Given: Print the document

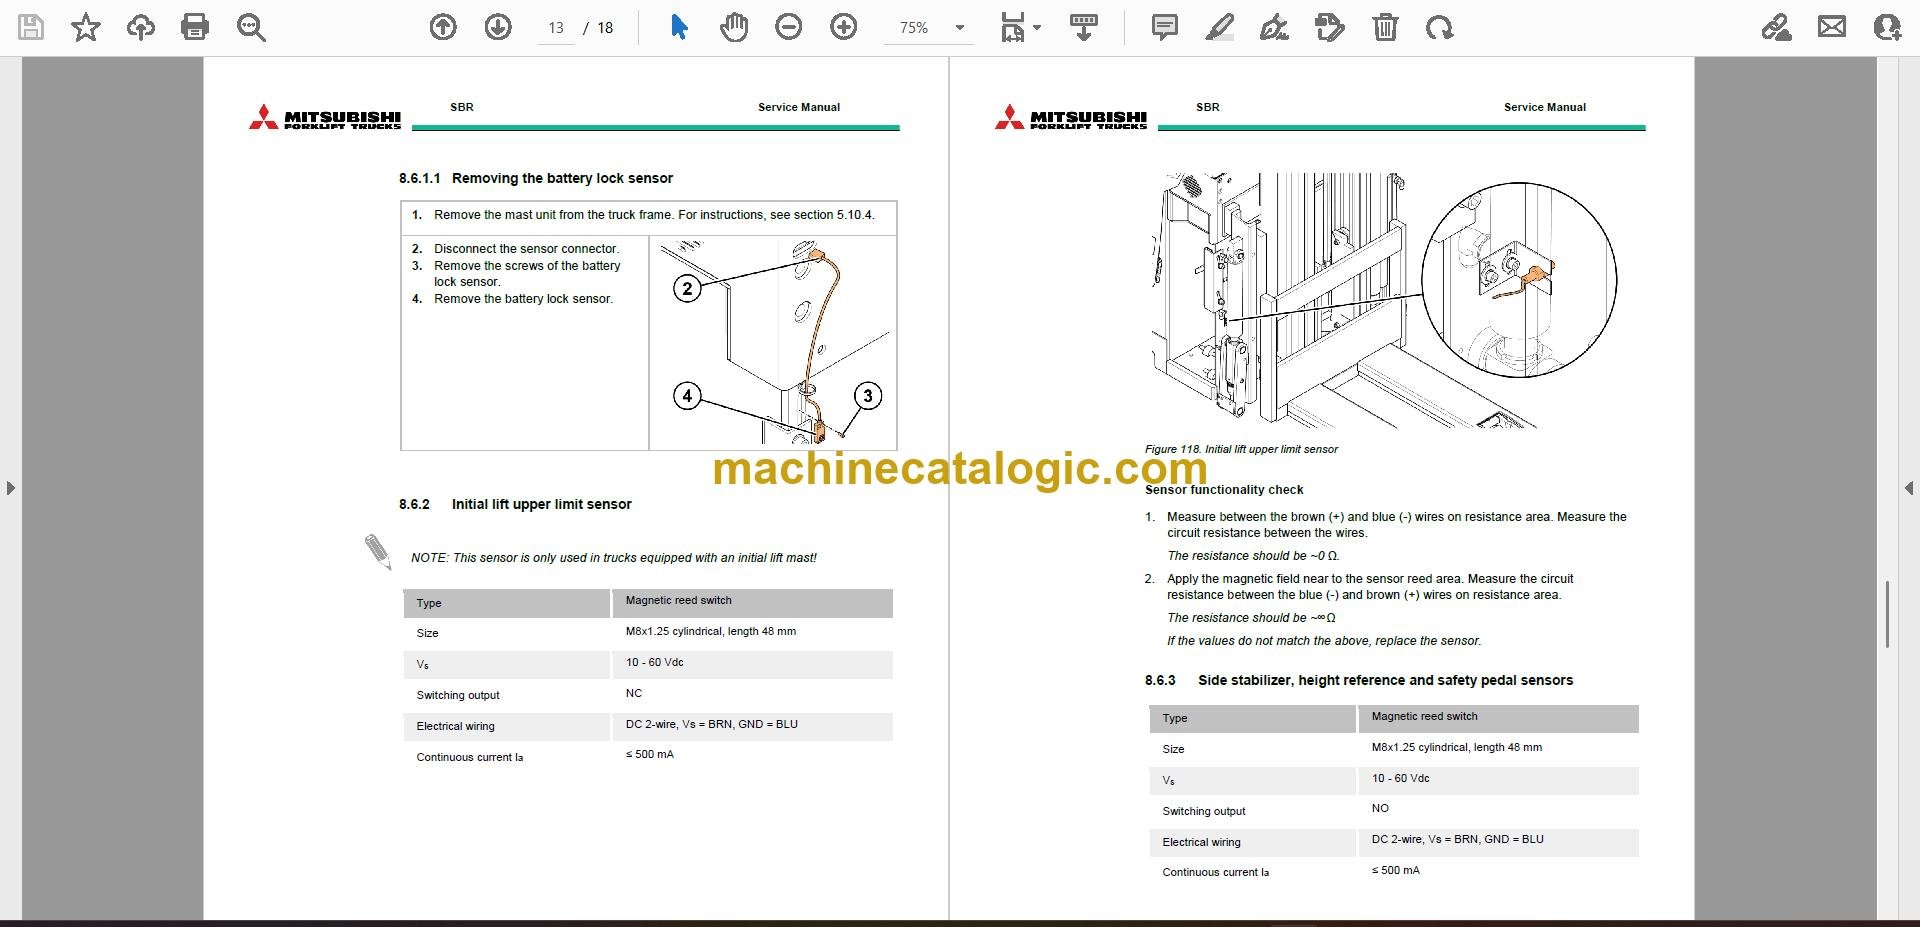Looking at the screenshot, I should click(195, 27).
